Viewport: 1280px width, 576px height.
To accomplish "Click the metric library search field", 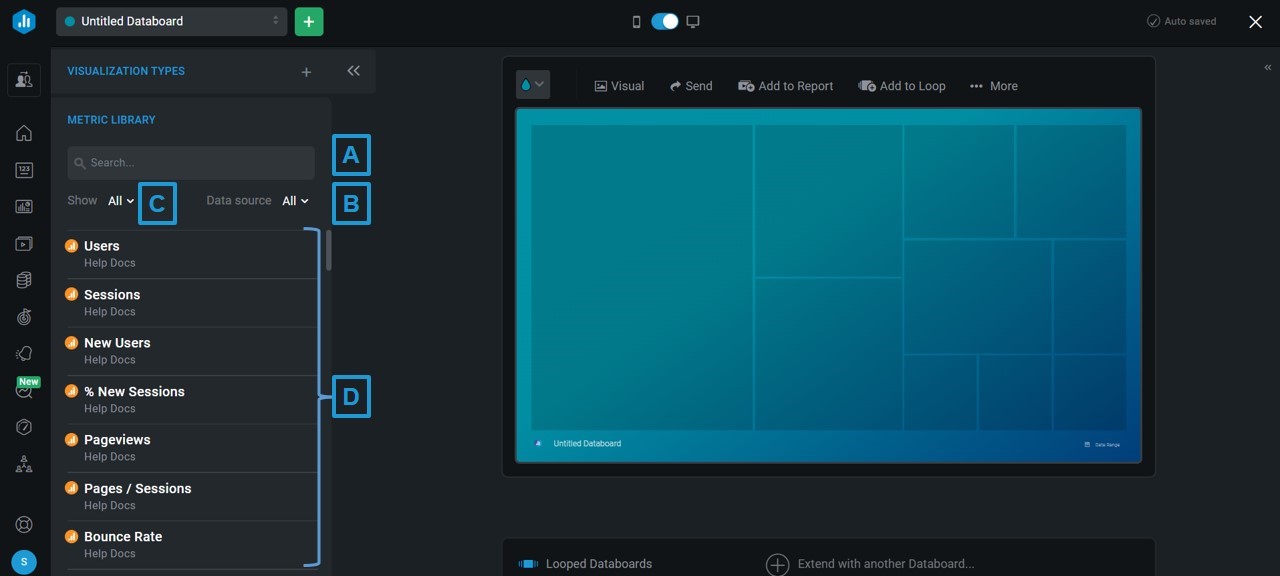I will [x=190, y=162].
